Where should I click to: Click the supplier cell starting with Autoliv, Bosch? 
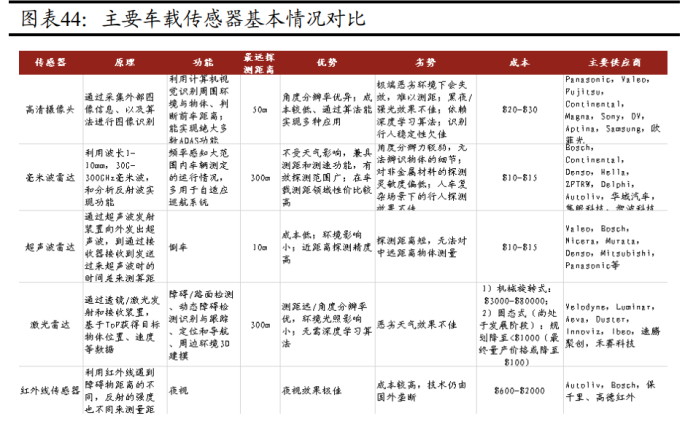610,390
